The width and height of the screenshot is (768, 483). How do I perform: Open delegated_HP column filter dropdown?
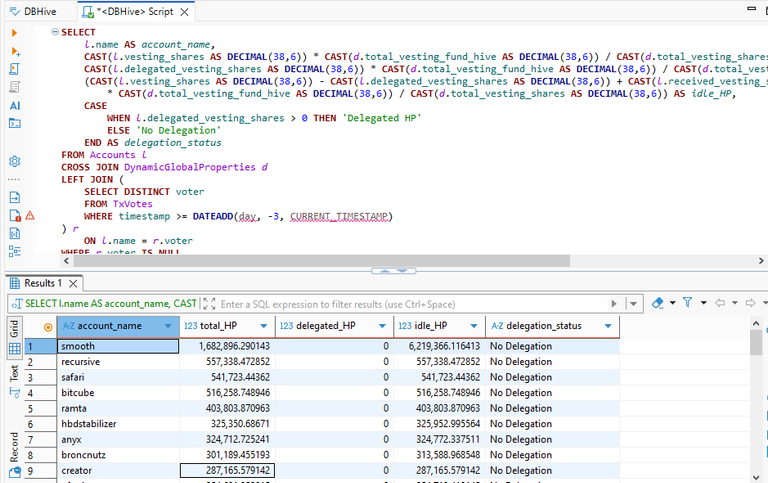(383, 326)
